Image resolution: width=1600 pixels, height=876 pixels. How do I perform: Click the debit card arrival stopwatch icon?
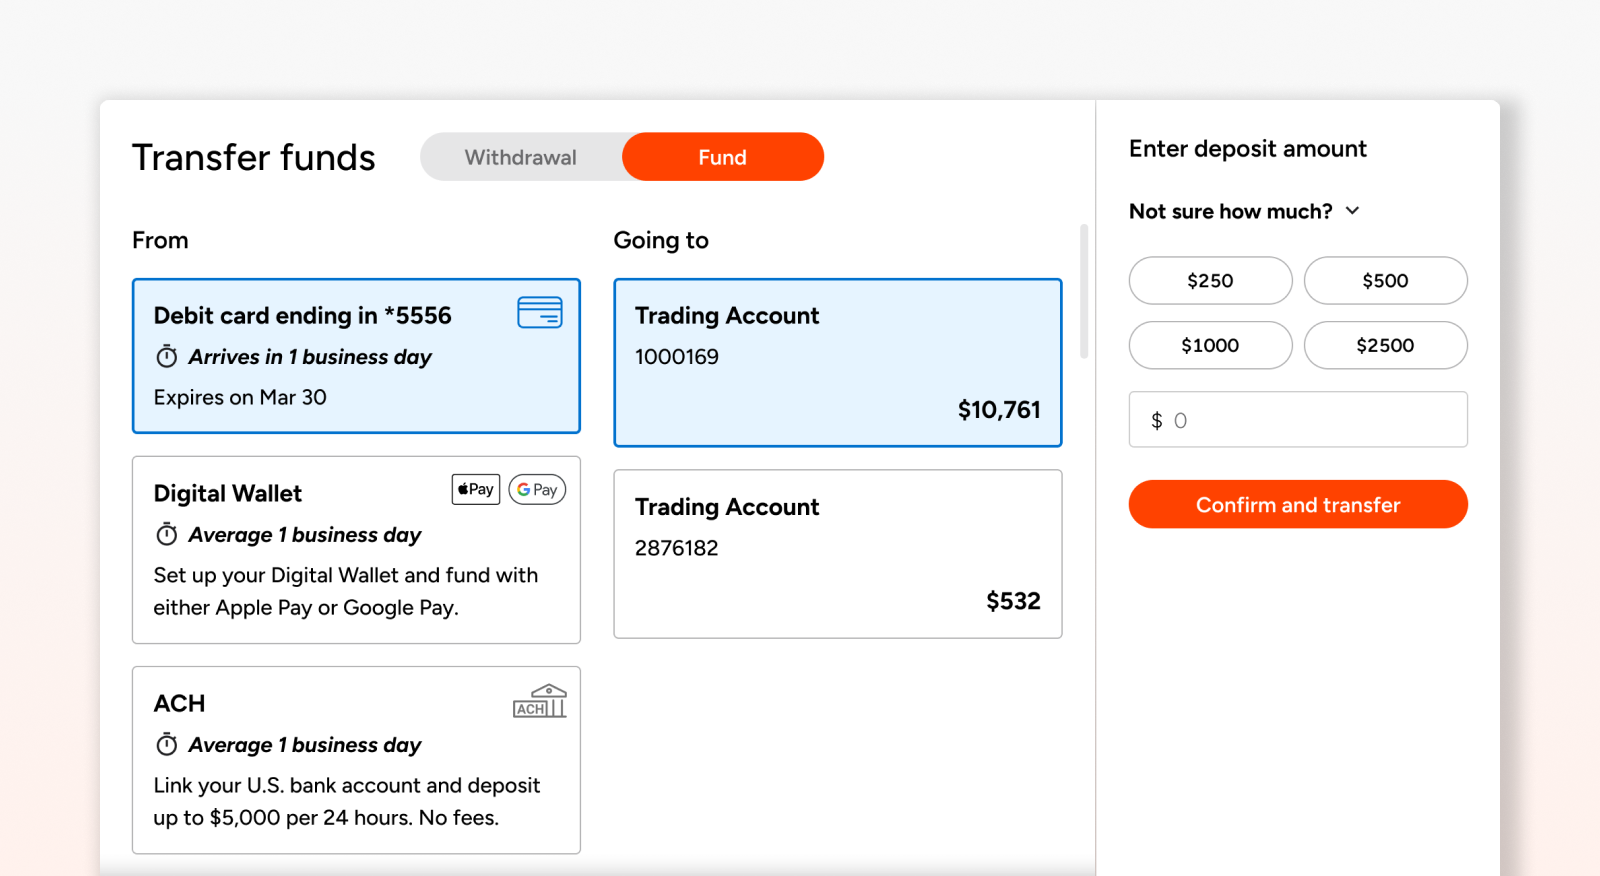tap(167, 357)
